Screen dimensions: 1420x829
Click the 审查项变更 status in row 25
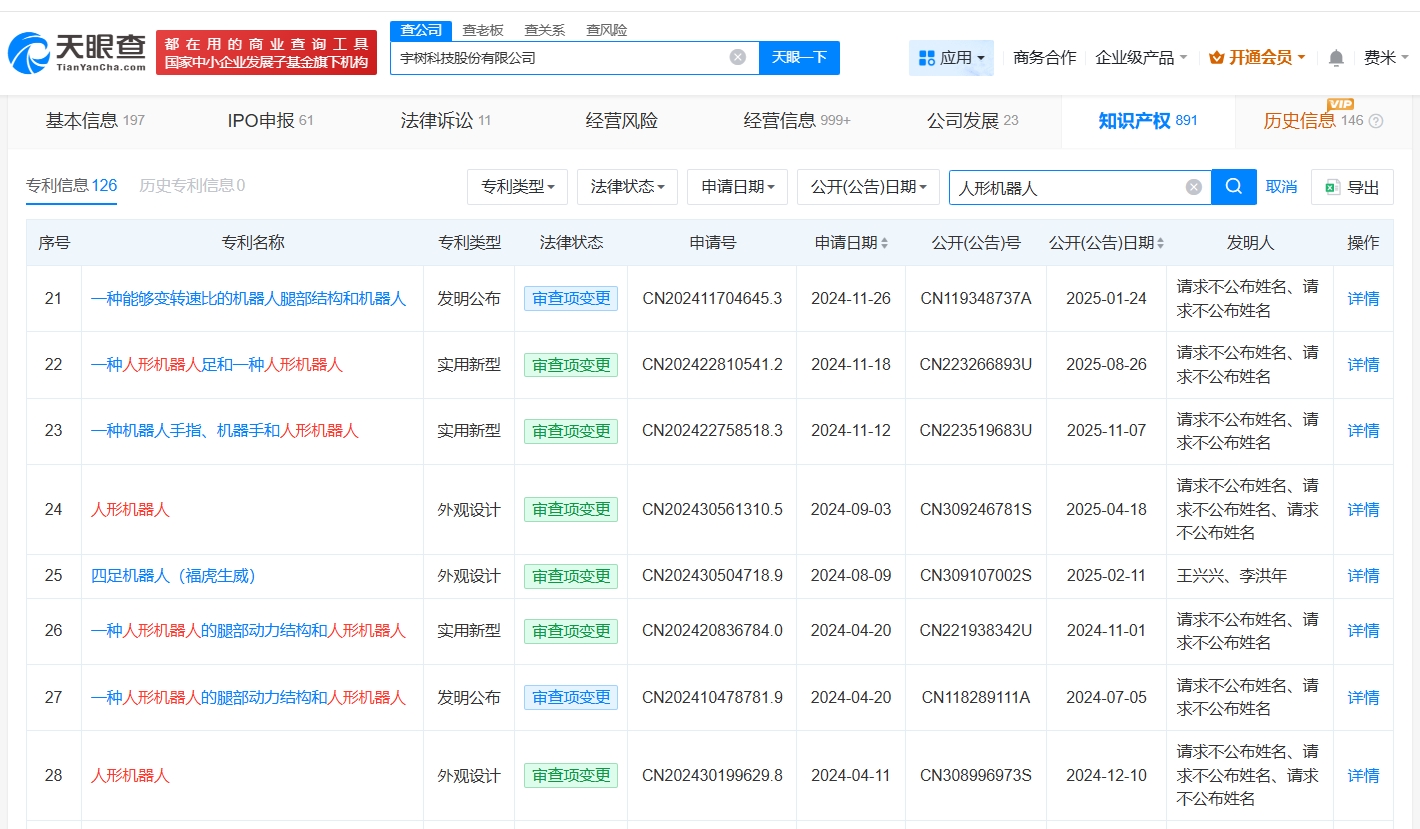571,576
